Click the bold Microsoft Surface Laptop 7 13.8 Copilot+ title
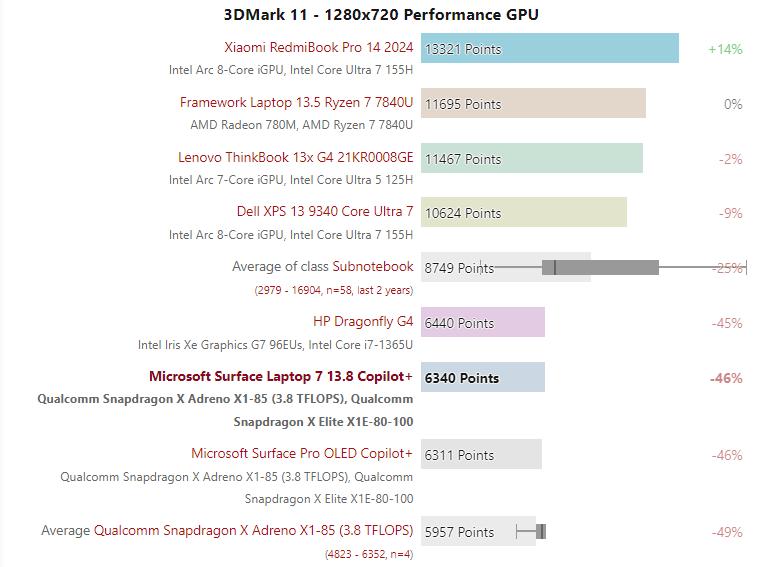 (280, 376)
